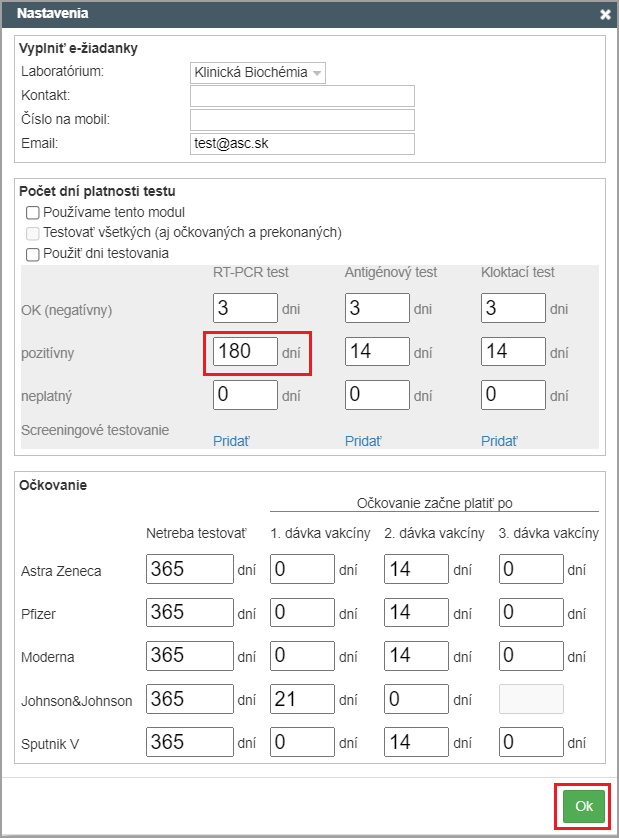
Task: Click Kloktací neplatný days field
Action: 513,395
